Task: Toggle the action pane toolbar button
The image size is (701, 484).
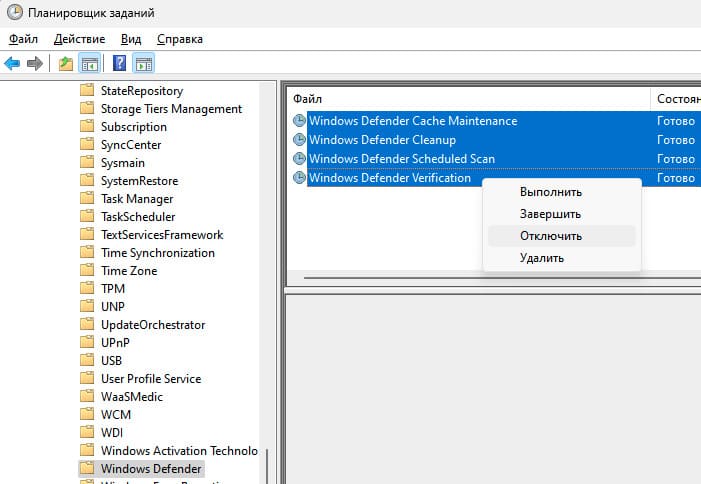Action: click(x=143, y=64)
